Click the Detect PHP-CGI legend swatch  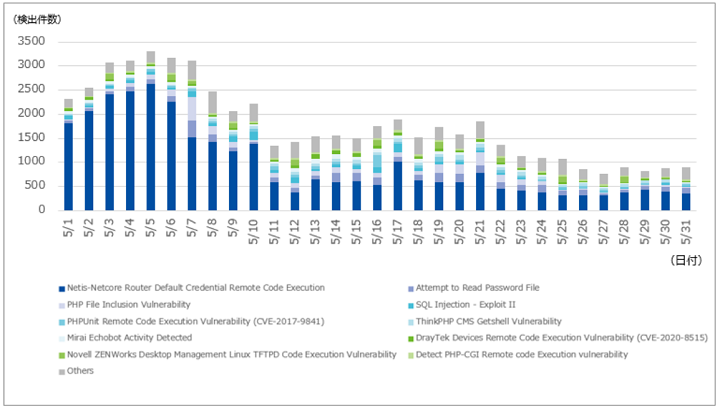(x=411, y=355)
